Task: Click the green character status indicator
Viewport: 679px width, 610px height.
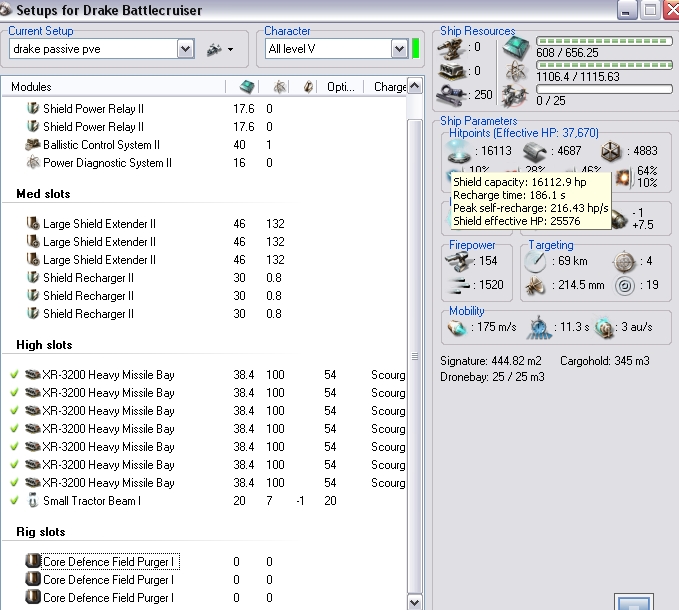Action: click(x=415, y=48)
